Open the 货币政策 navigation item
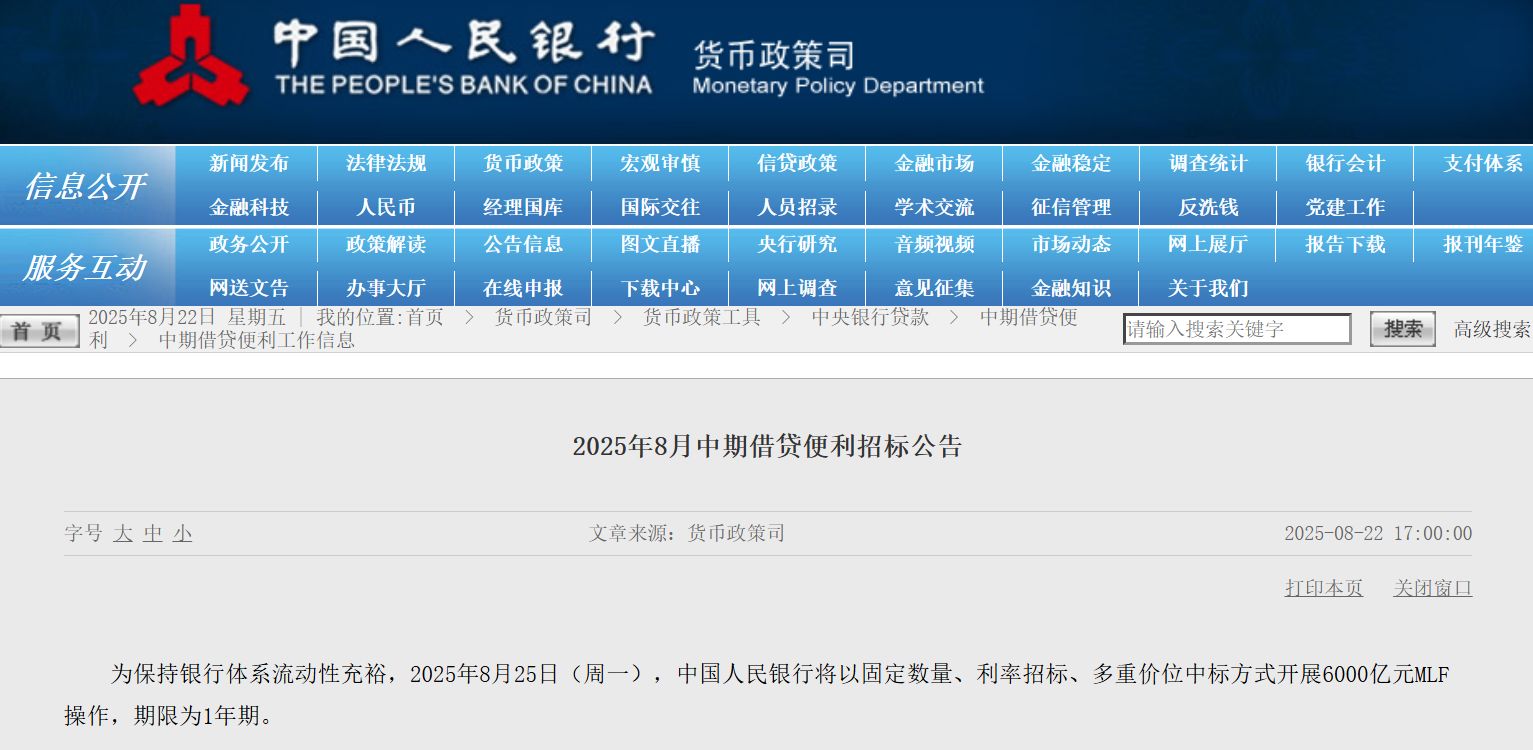This screenshot has height=750, width=1533. click(x=523, y=164)
